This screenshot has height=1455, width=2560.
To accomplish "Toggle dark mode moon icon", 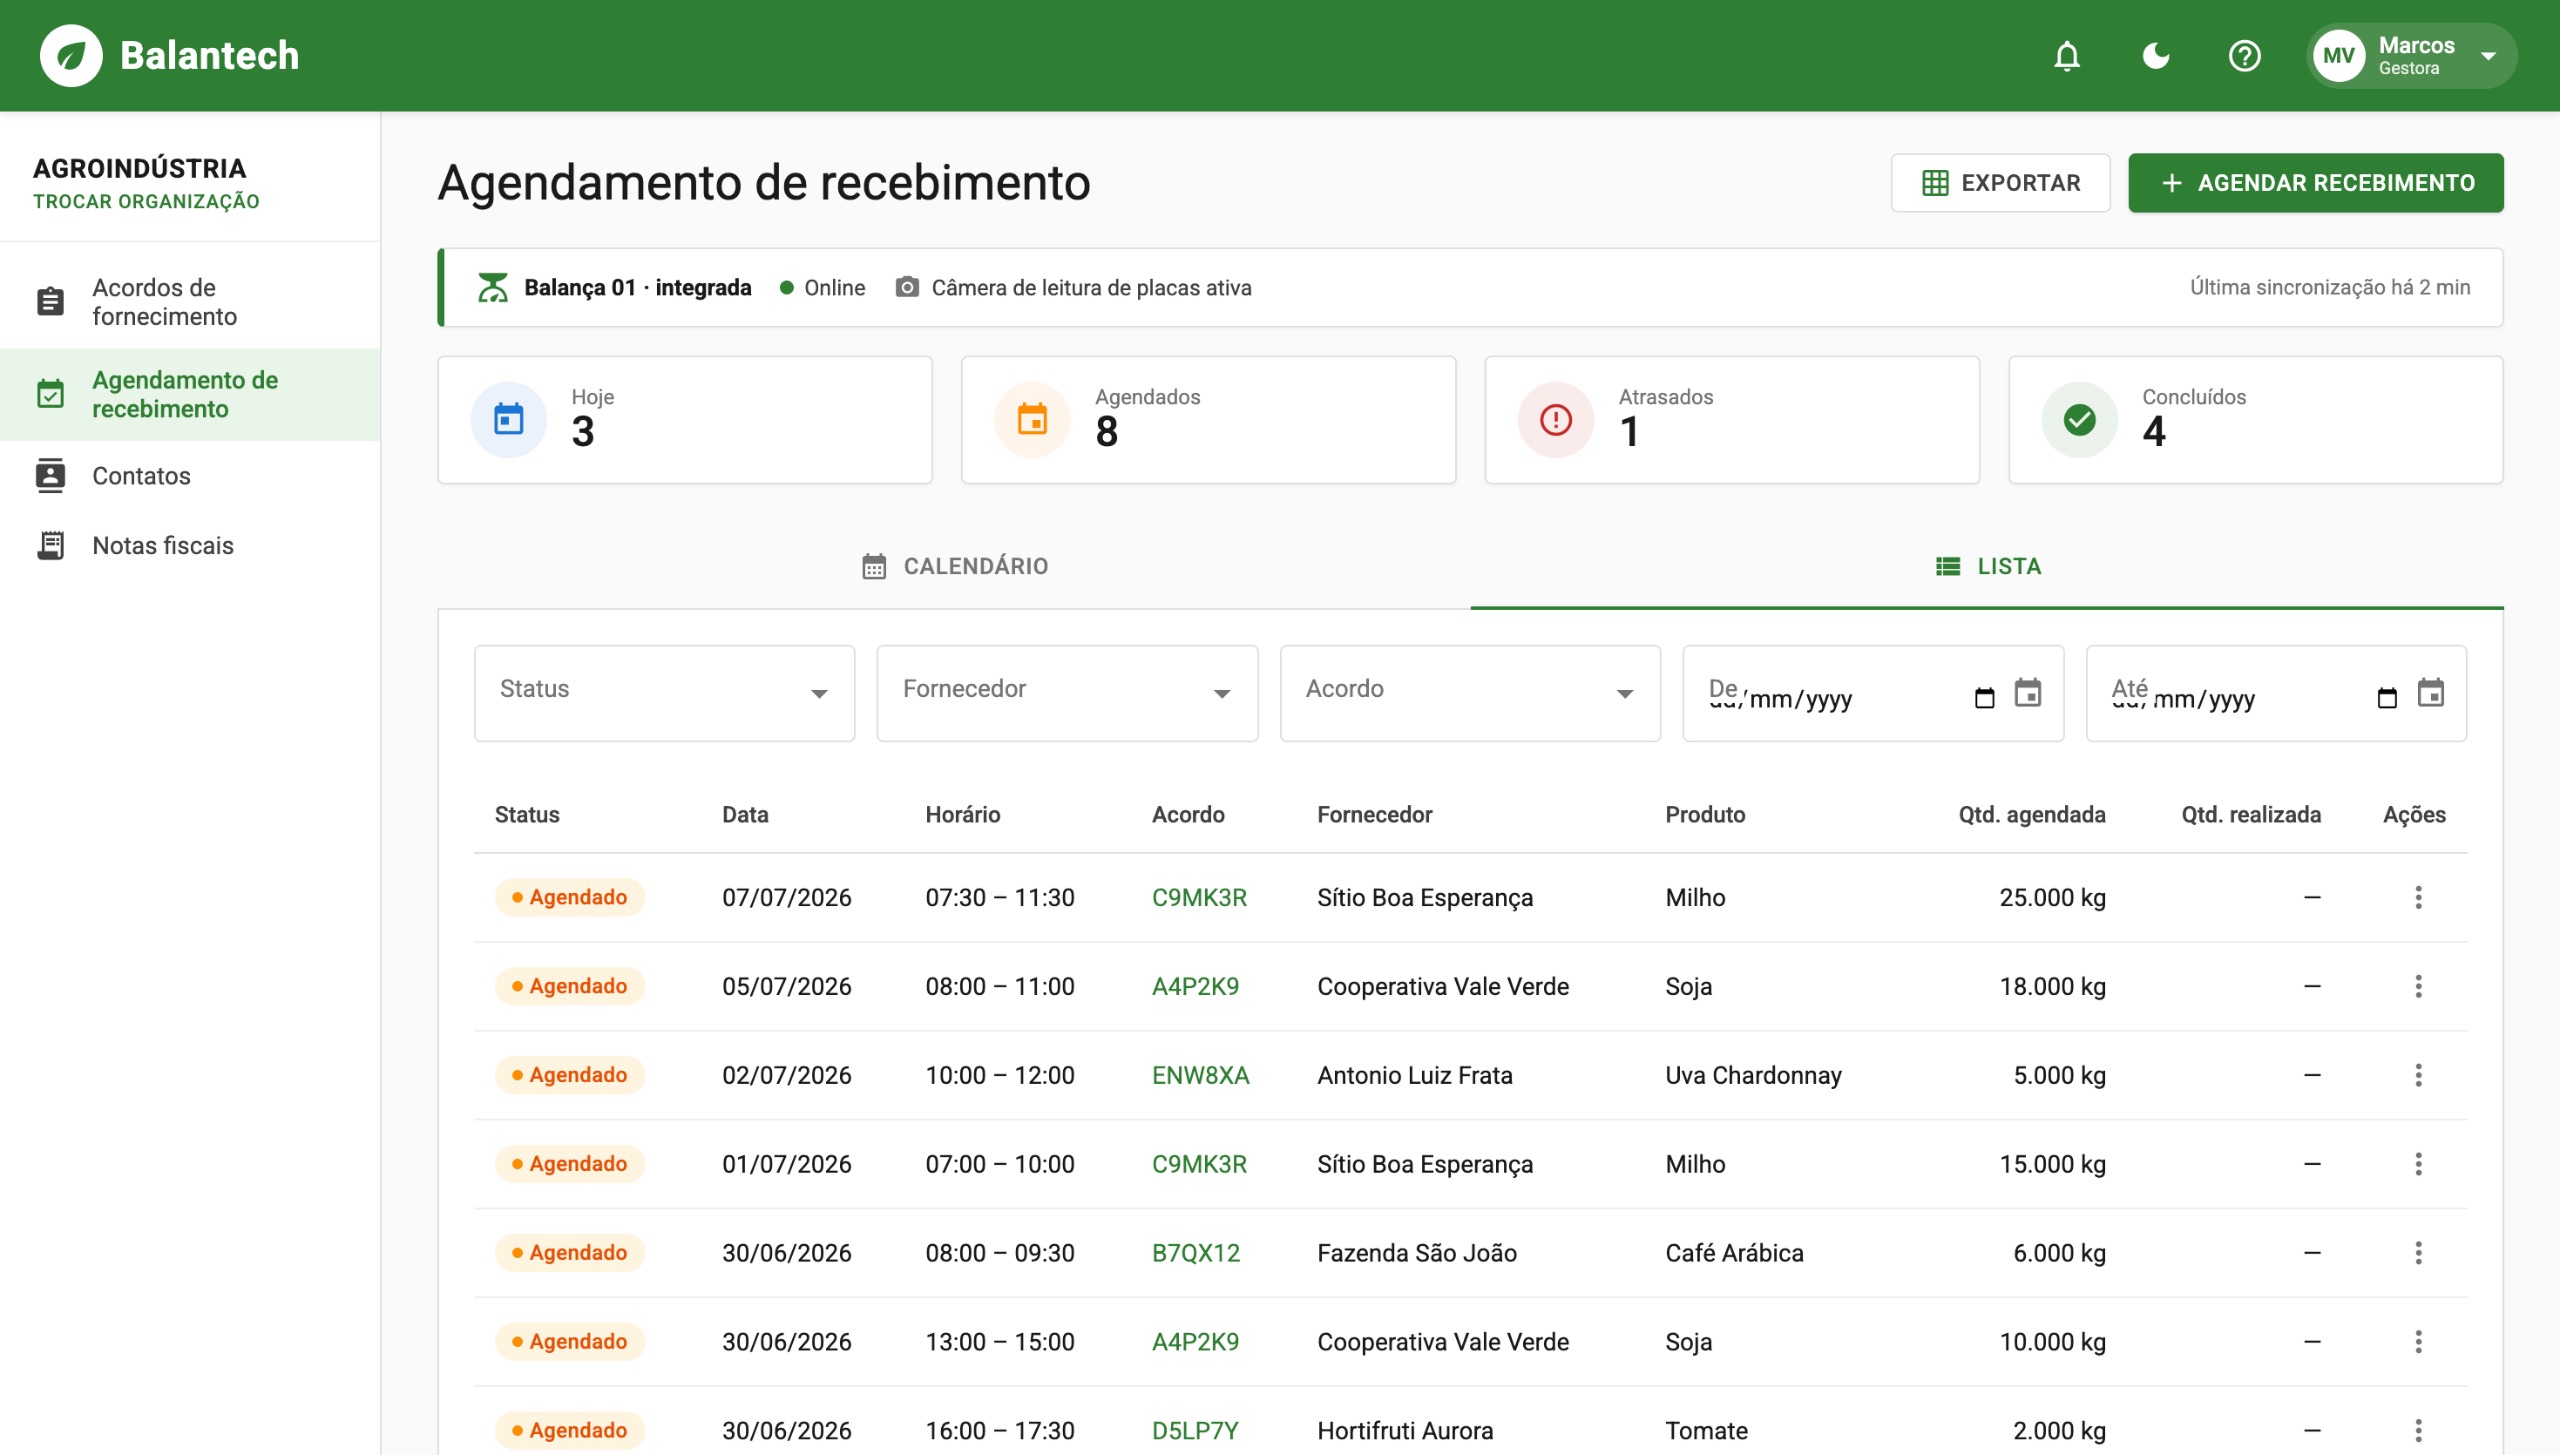I will tap(2156, 56).
